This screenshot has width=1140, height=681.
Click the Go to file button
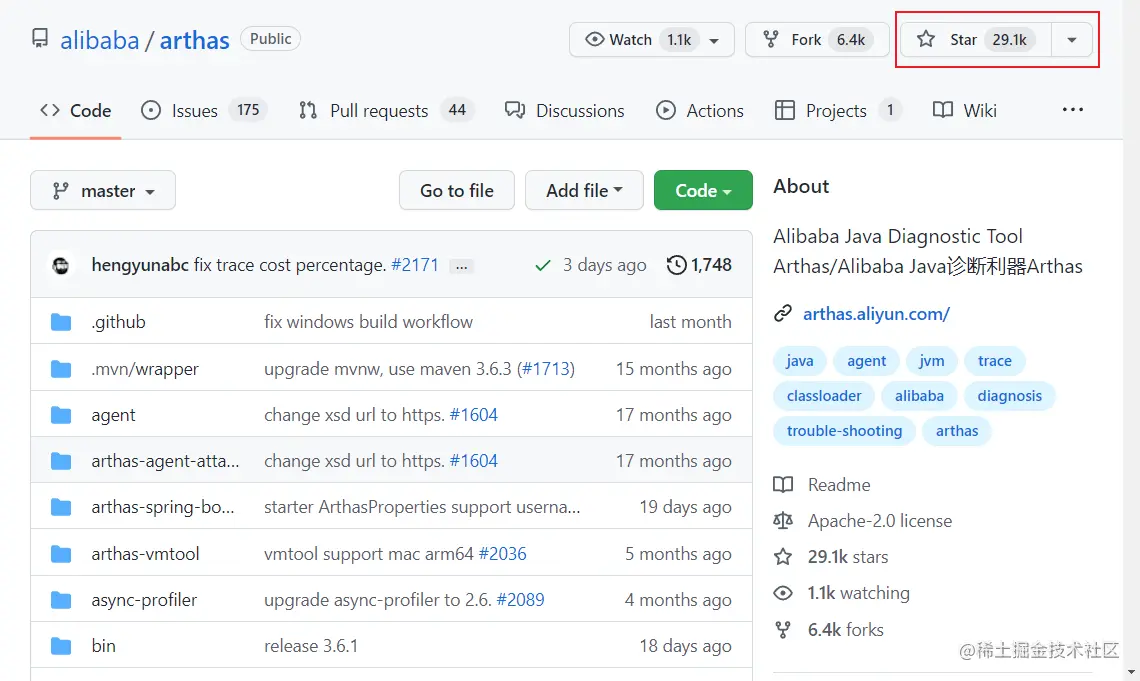click(457, 190)
